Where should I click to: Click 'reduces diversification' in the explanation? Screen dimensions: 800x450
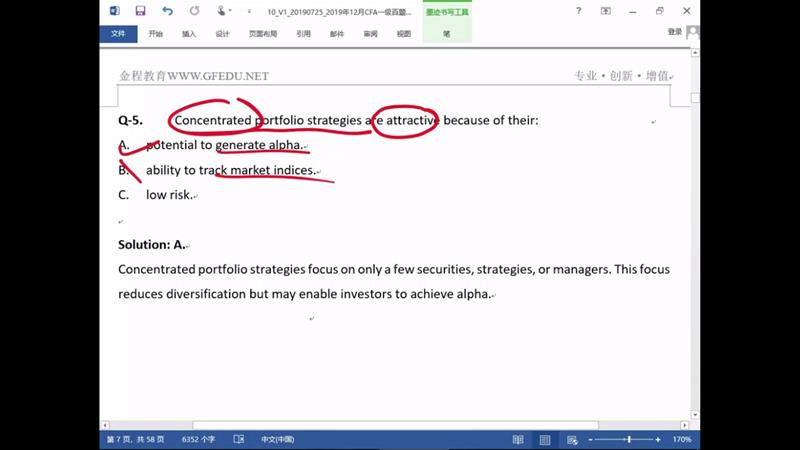coord(182,294)
